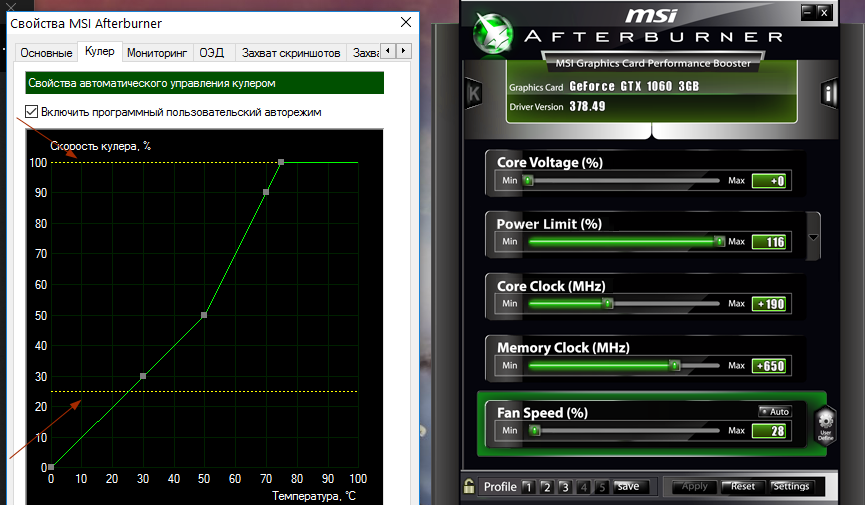Expand the Power Limit dropdown arrow
Screen dimensions: 865x505
[x=813, y=237]
